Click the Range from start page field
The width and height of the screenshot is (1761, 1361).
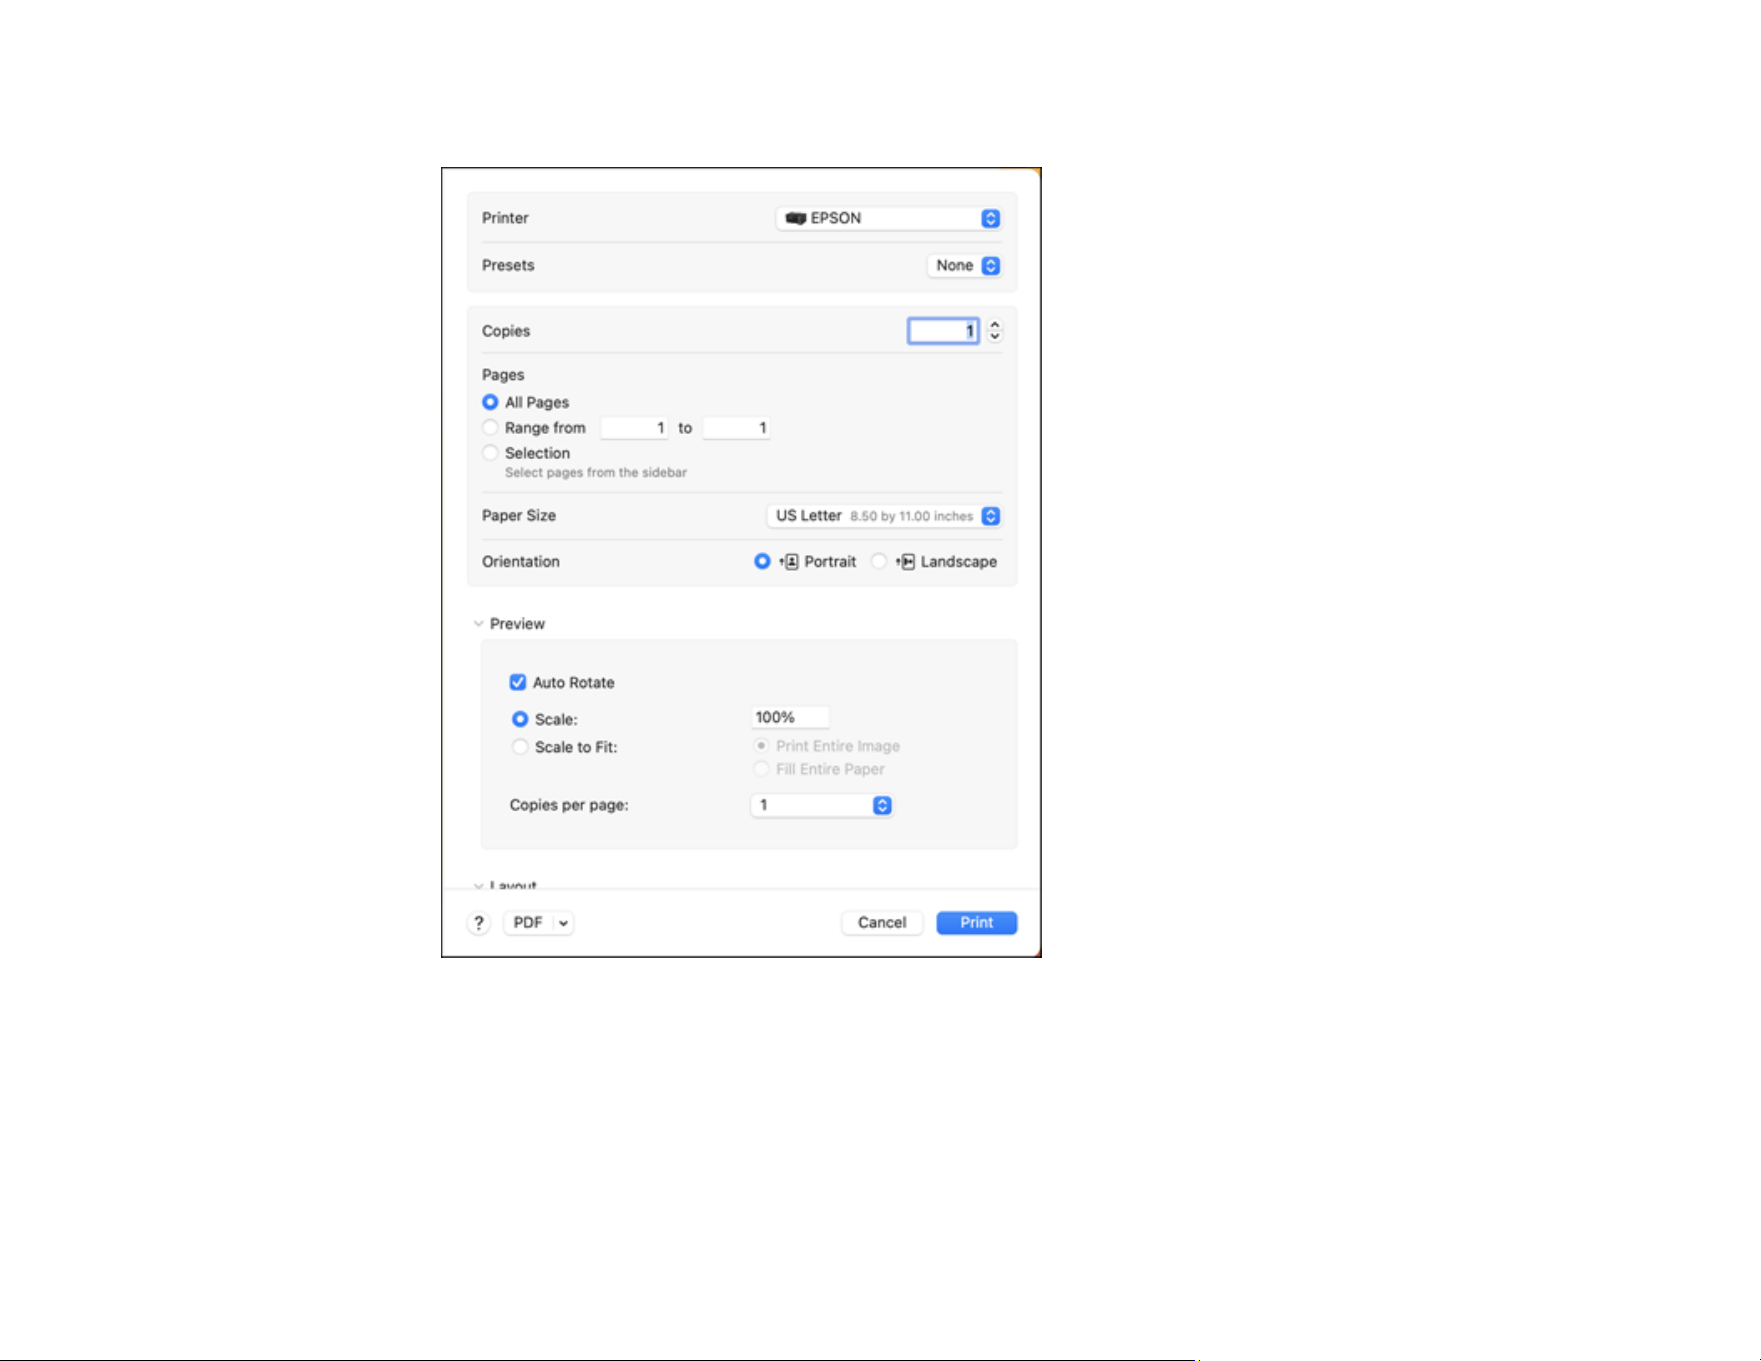click(x=634, y=428)
